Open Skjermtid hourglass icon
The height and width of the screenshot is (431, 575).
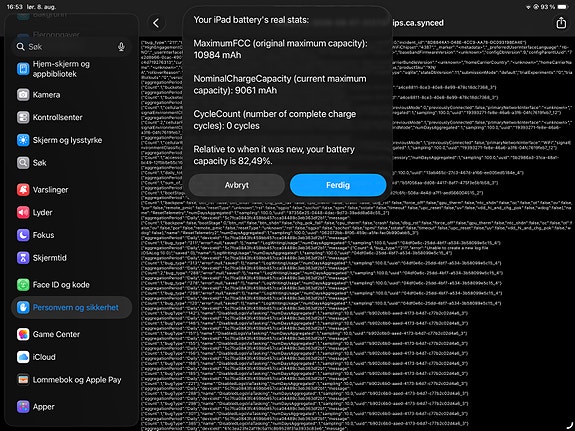tap(23, 258)
